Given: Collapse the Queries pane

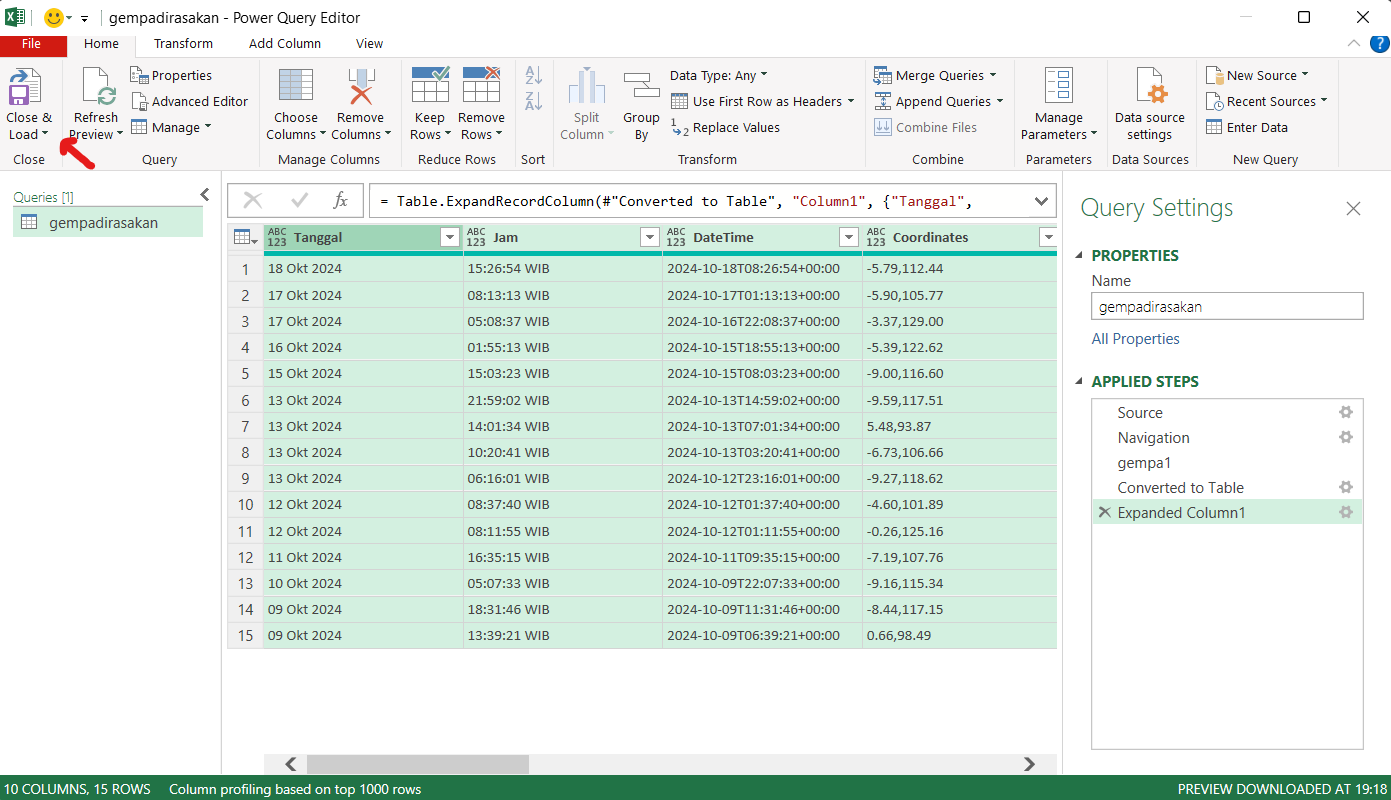Looking at the screenshot, I should [x=205, y=194].
